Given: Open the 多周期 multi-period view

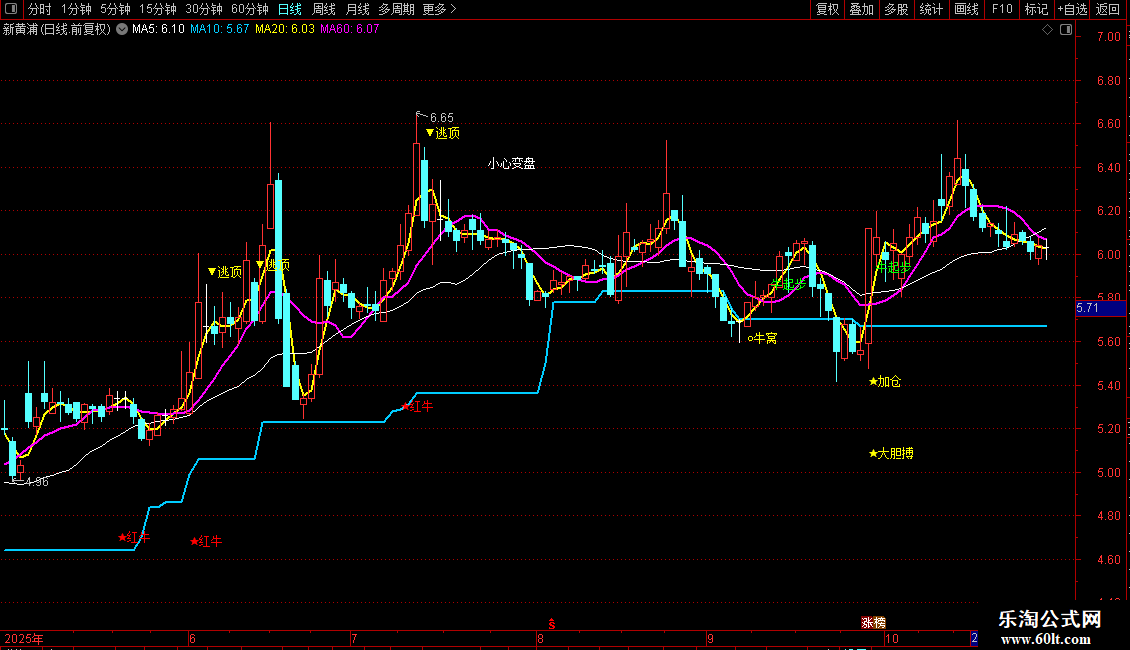Looking at the screenshot, I should [x=396, y=9].
